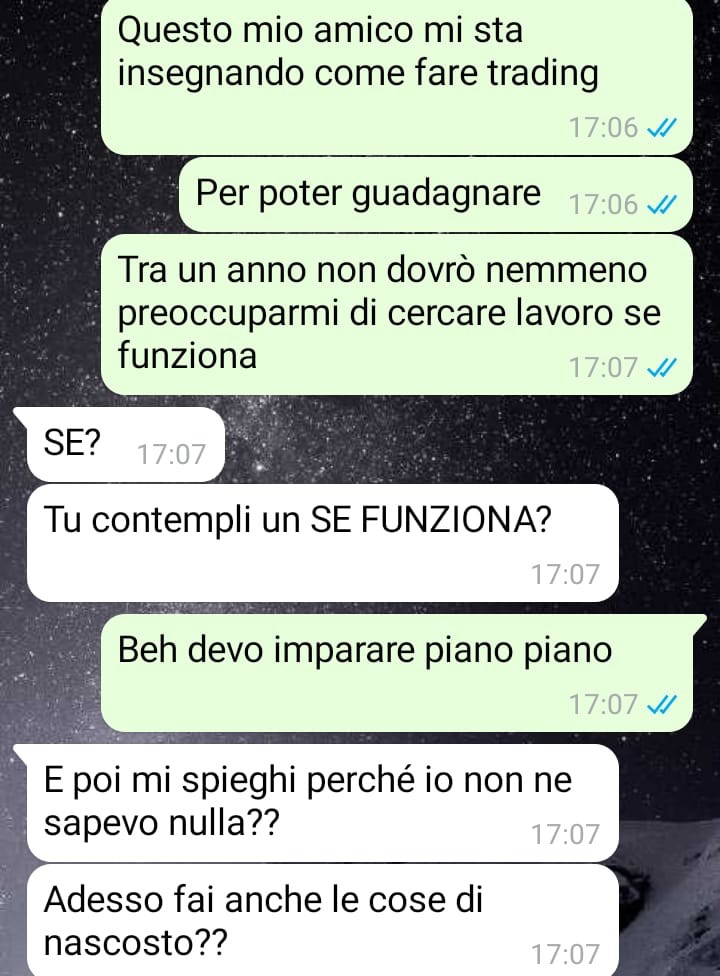
Task: Click the 17:06 timestamp on the trading message
Action: coord(604,128)
